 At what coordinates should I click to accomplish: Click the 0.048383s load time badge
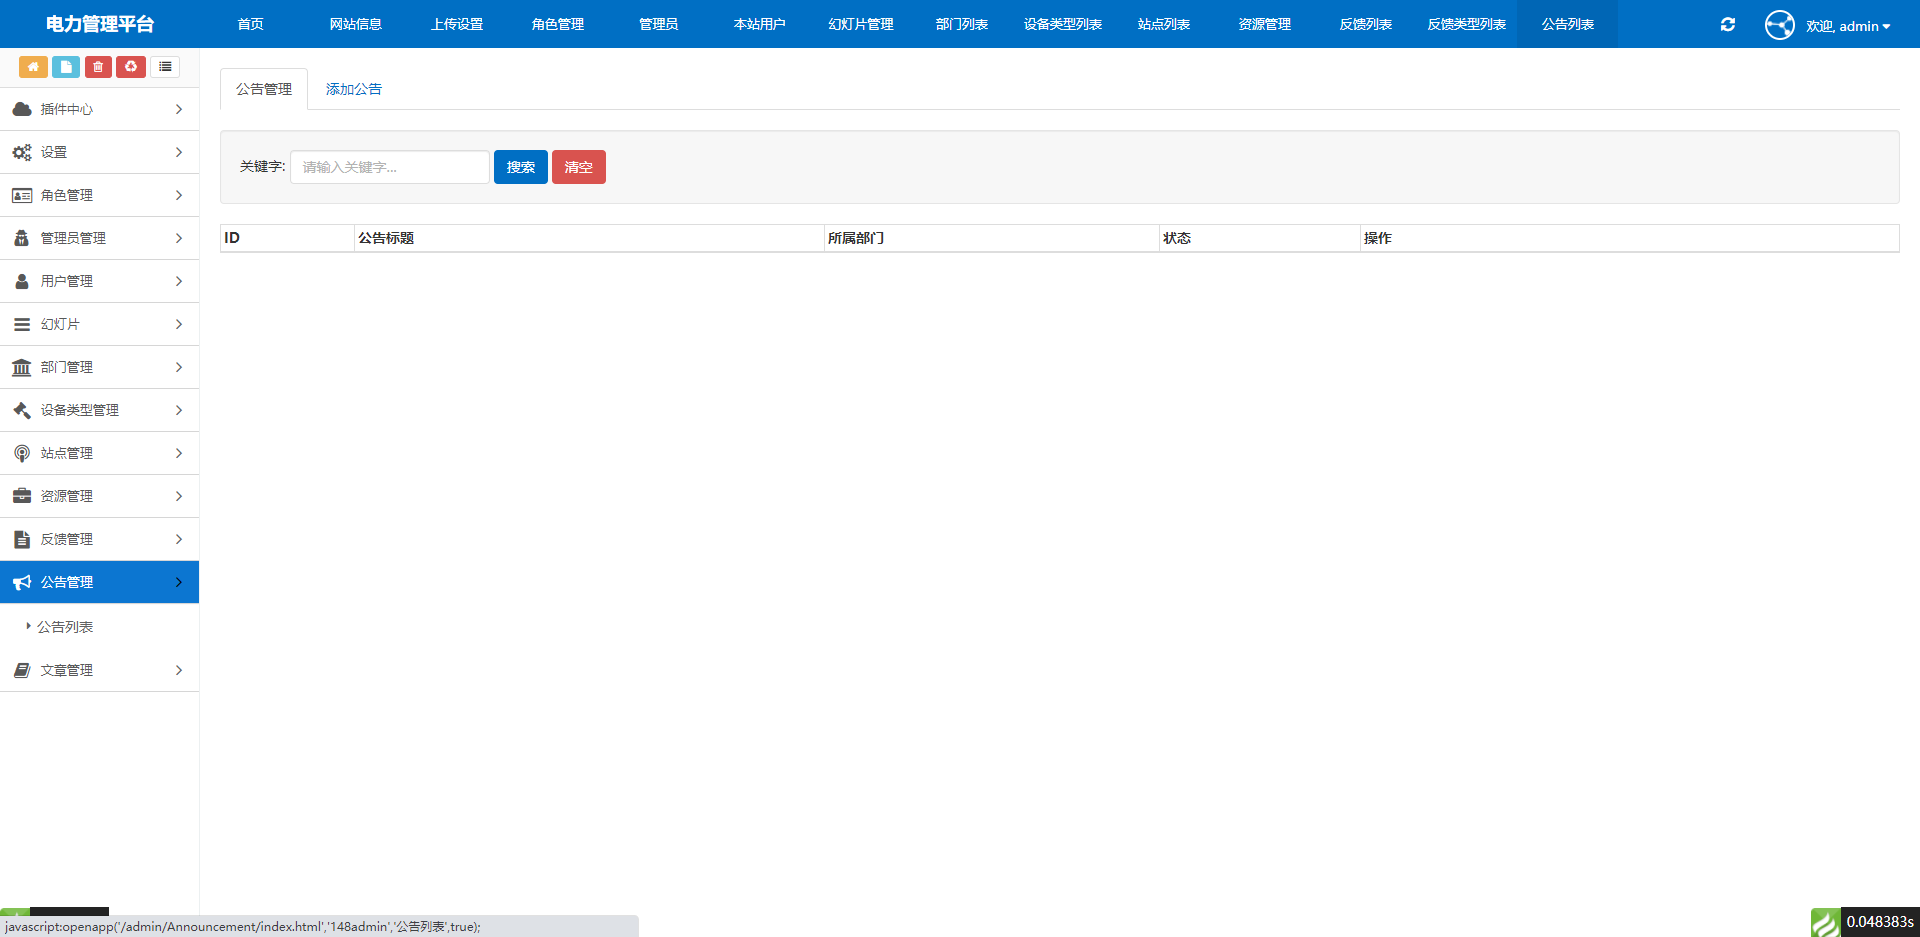click(1880, 922)
